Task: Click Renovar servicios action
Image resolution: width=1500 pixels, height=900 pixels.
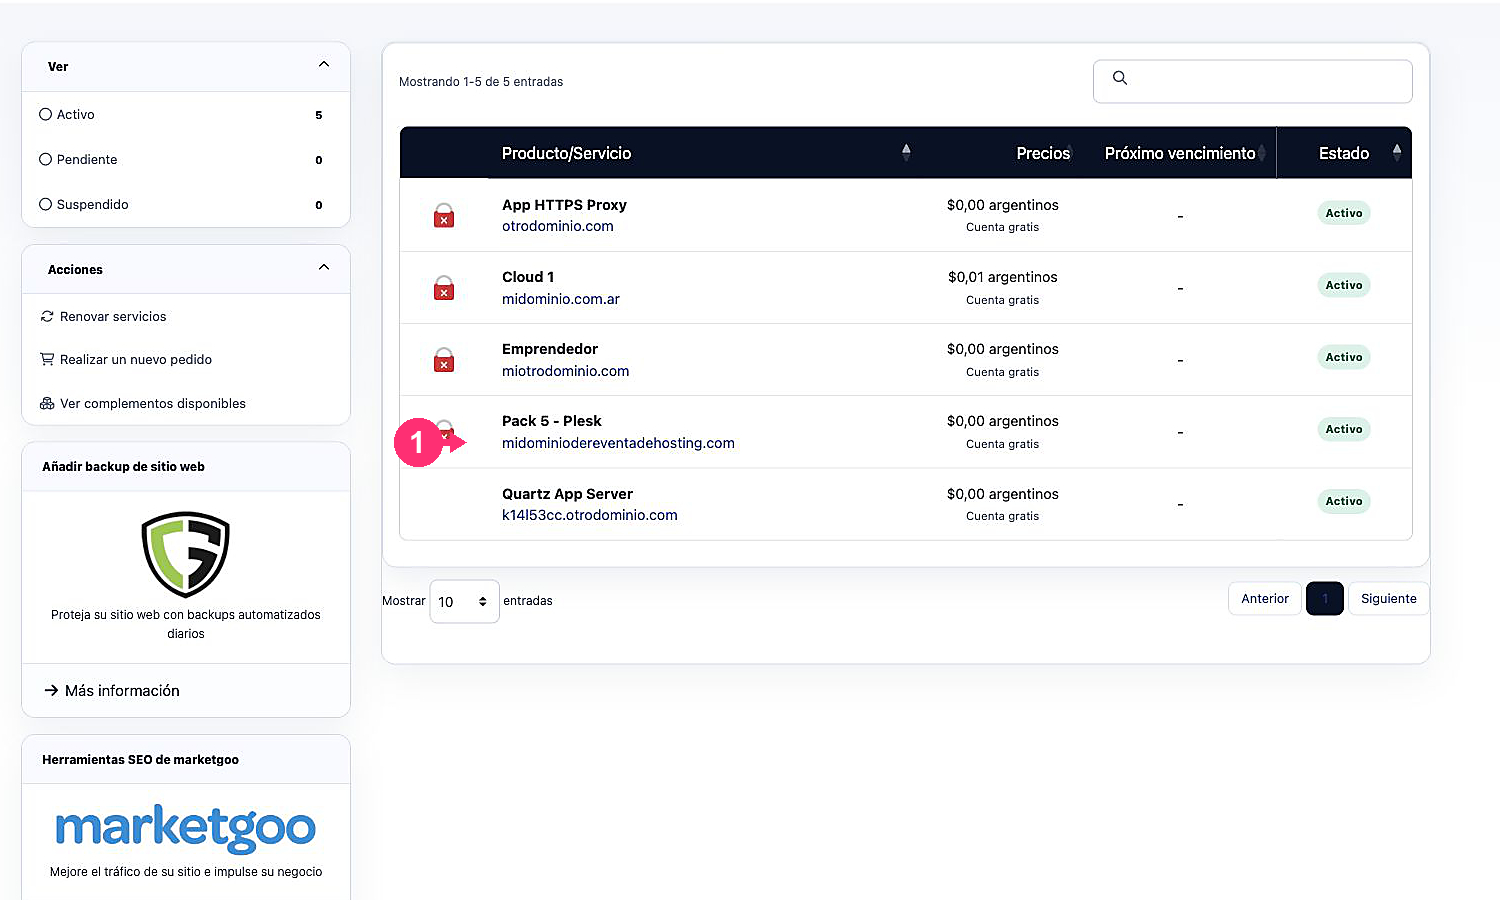Action: (x=113, y=316)
